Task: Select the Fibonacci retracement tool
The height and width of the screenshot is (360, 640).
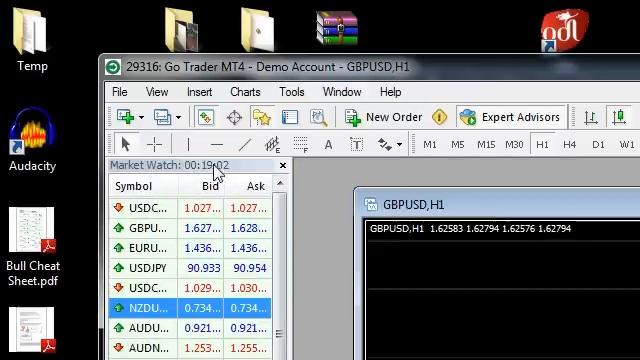Action: coord(301,144)
